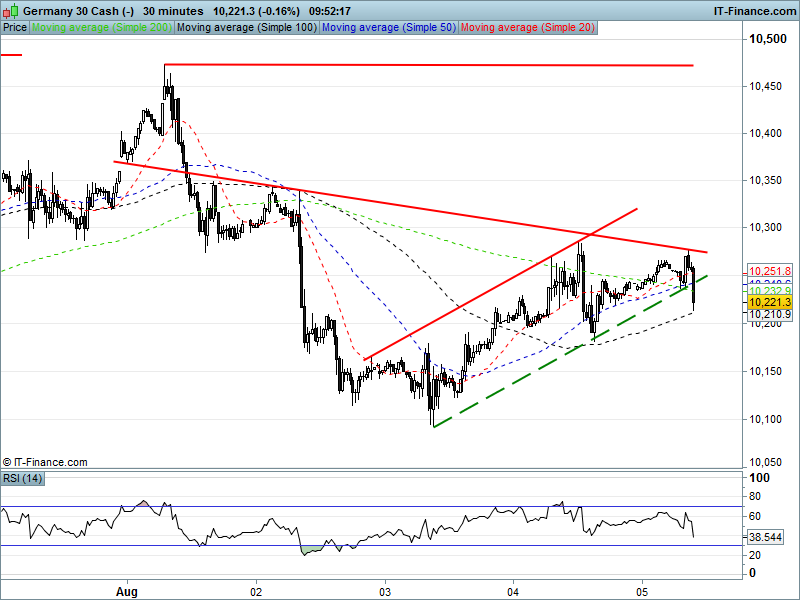Click the 10,500 price axis label
The height and width of the screenshot is (600, 800).
point(767,39)
